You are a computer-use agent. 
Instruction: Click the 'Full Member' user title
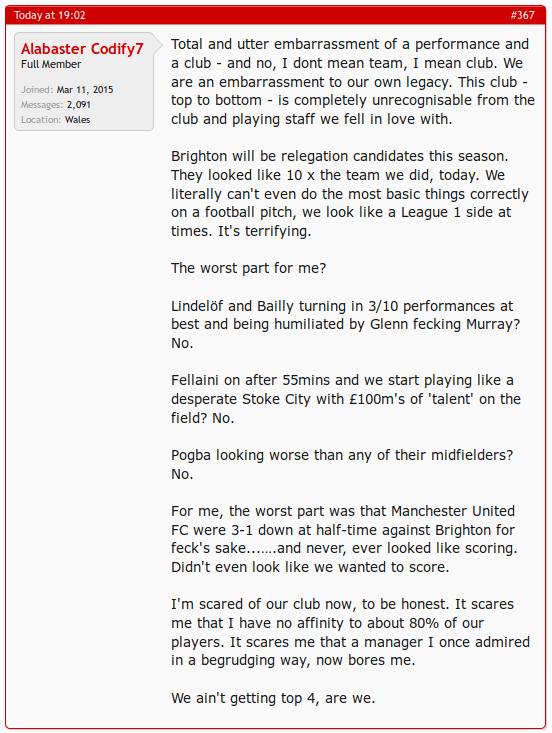tap(51, 65)
